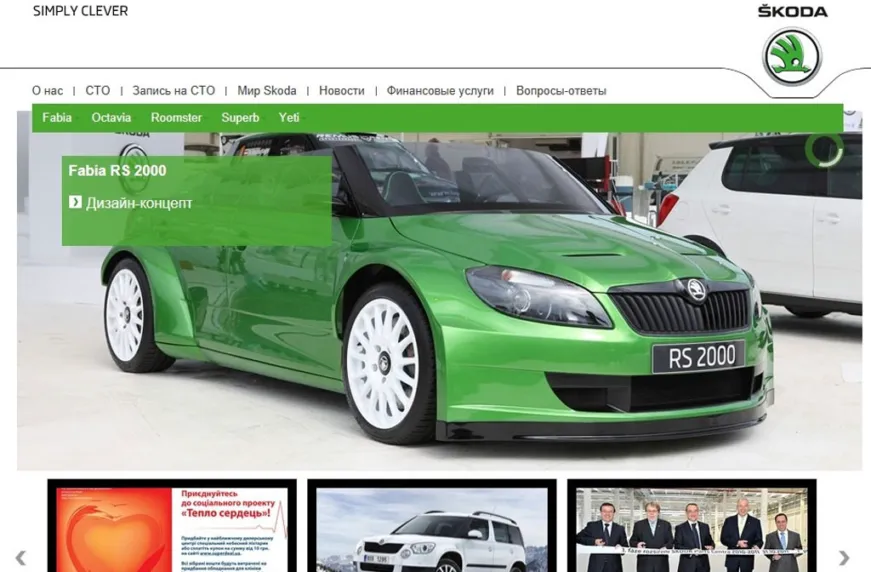Click the circular loading progress indicator
Image resolution: width=871 pixels, height=572 pixels.
824,150
